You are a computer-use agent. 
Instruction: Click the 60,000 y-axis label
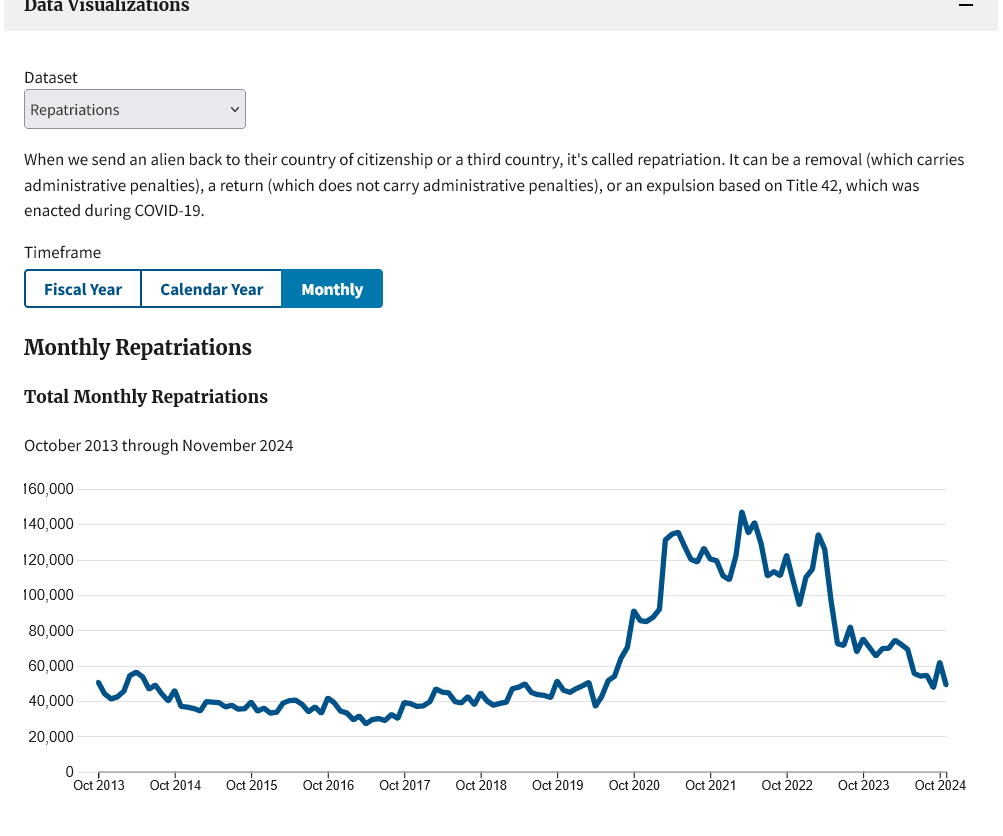click(x=51, y=666)
